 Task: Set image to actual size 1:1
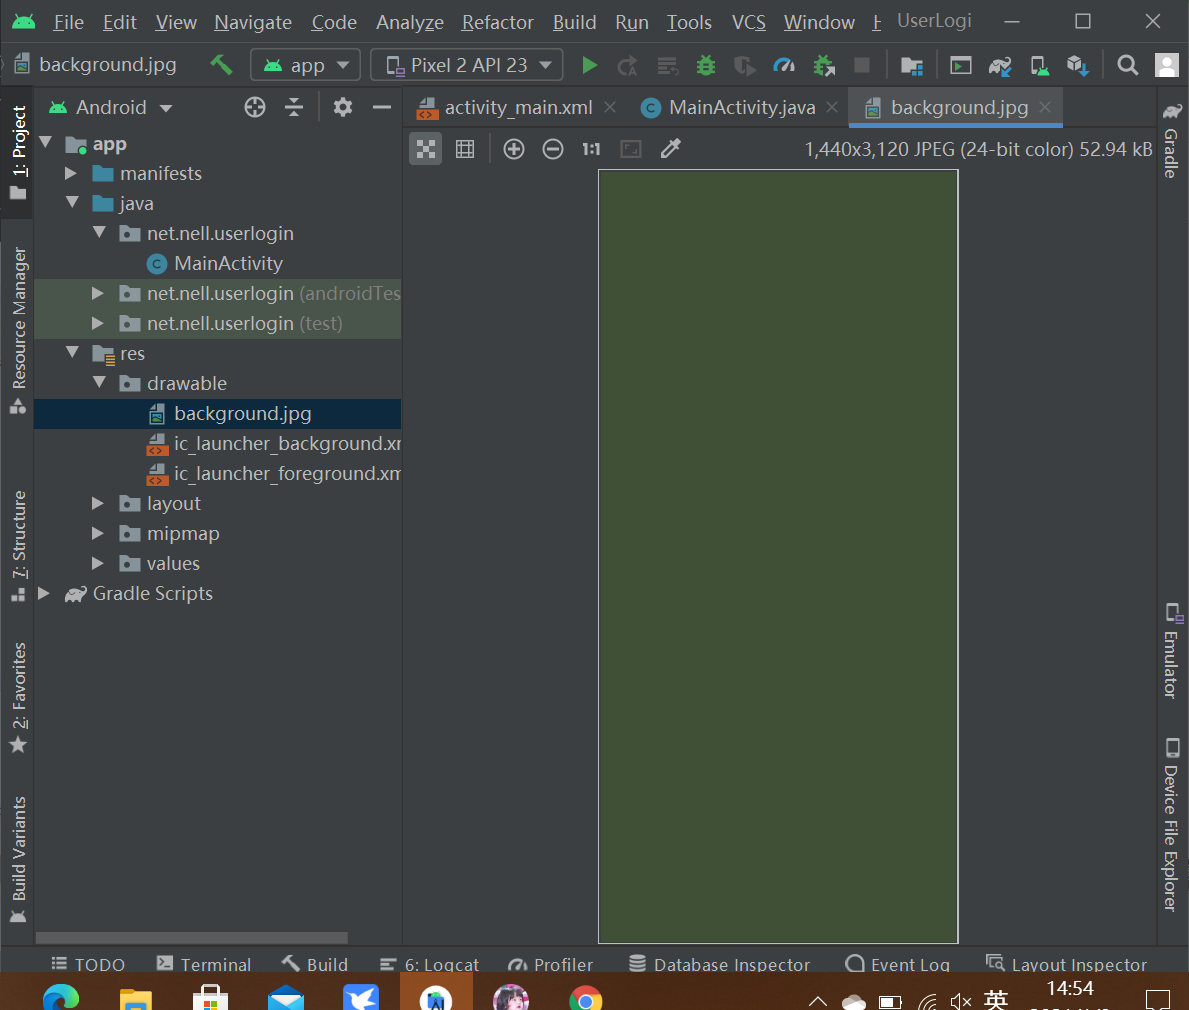(591, 149)
